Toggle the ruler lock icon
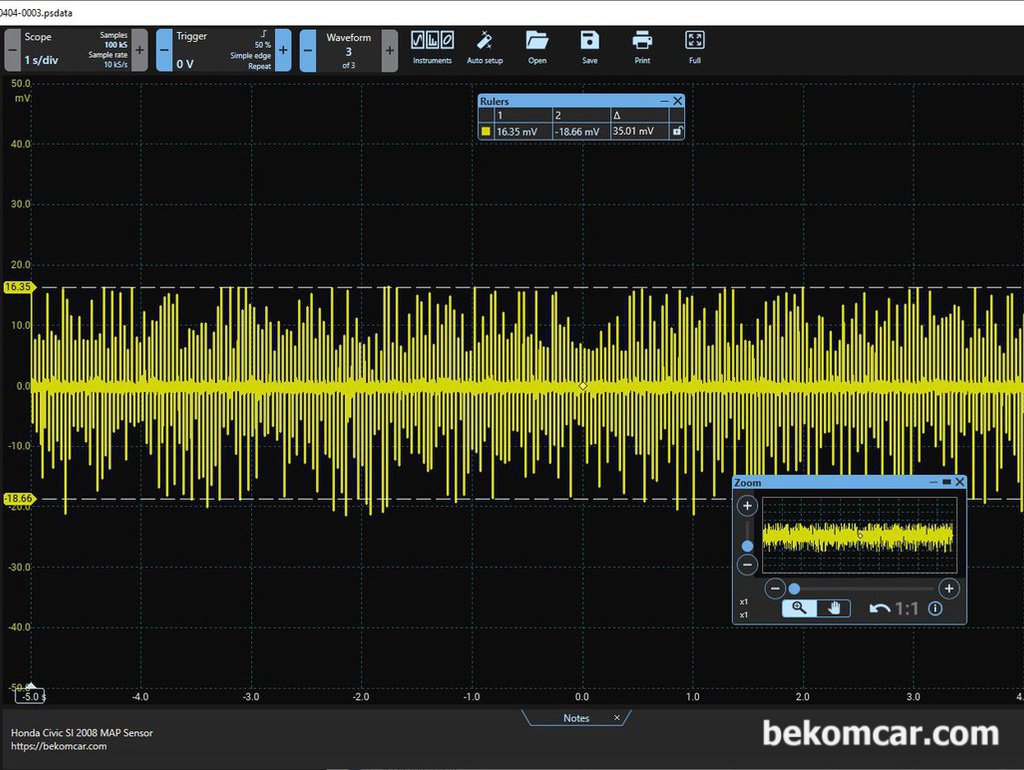Image resolution: width=1024 pixels, height=770 pixels. click(x=677, y=131)
